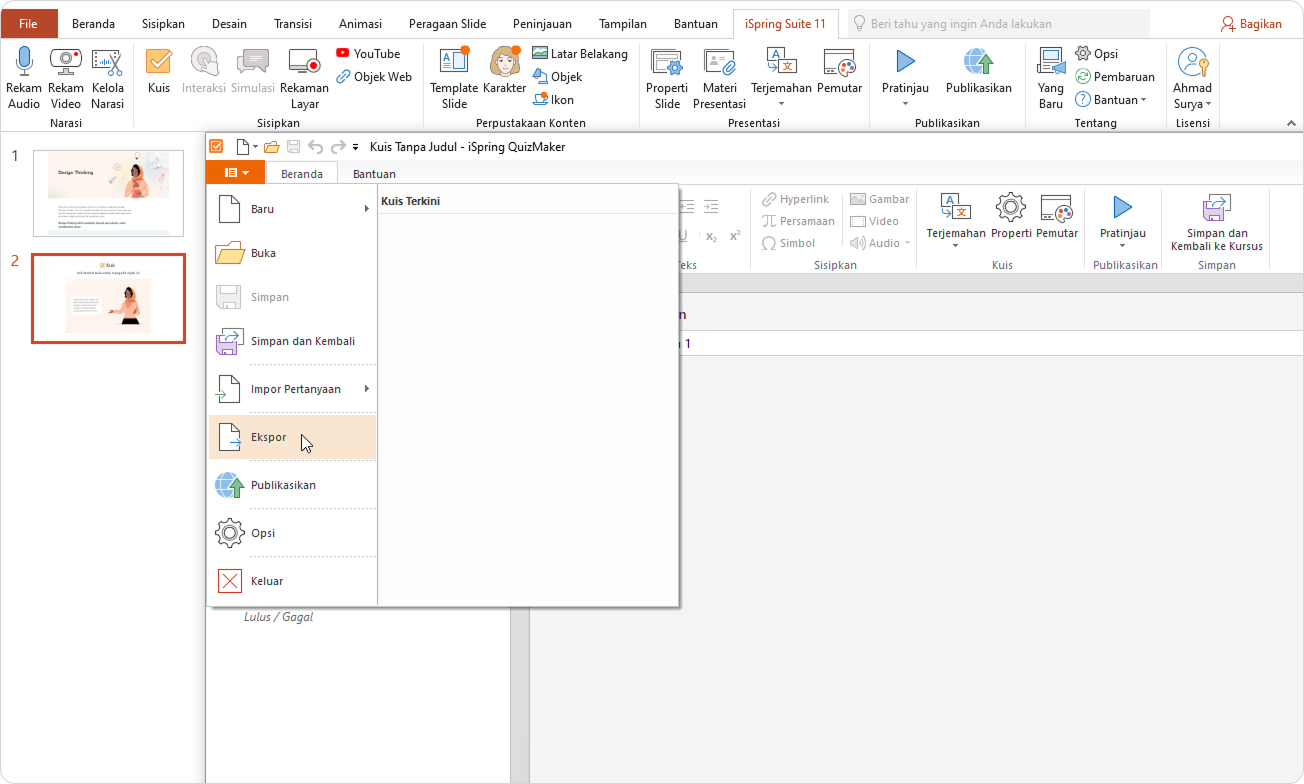Image resolution: width=1304 pixels, height=784 pixels.
Task: Select slide 1 thumbnail
Action: (x=108, y=192)
